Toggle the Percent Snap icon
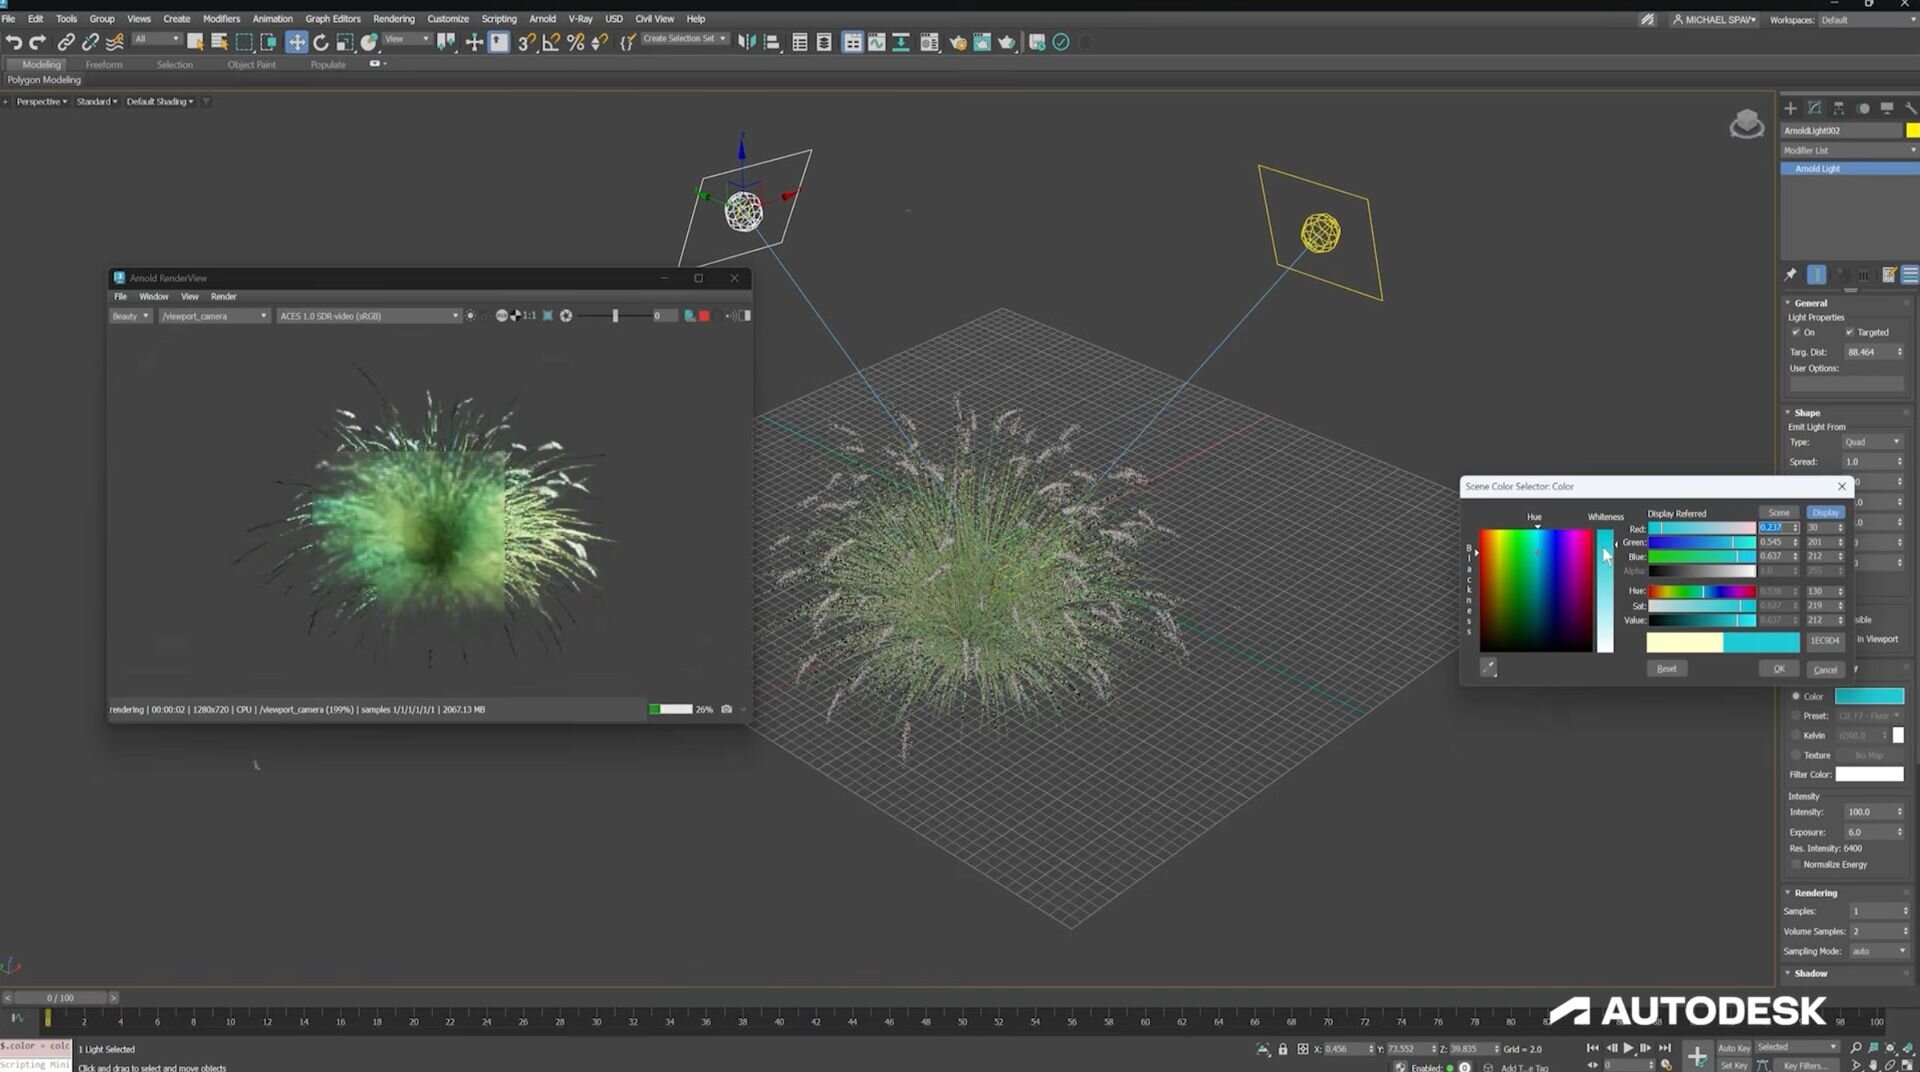 575,42
